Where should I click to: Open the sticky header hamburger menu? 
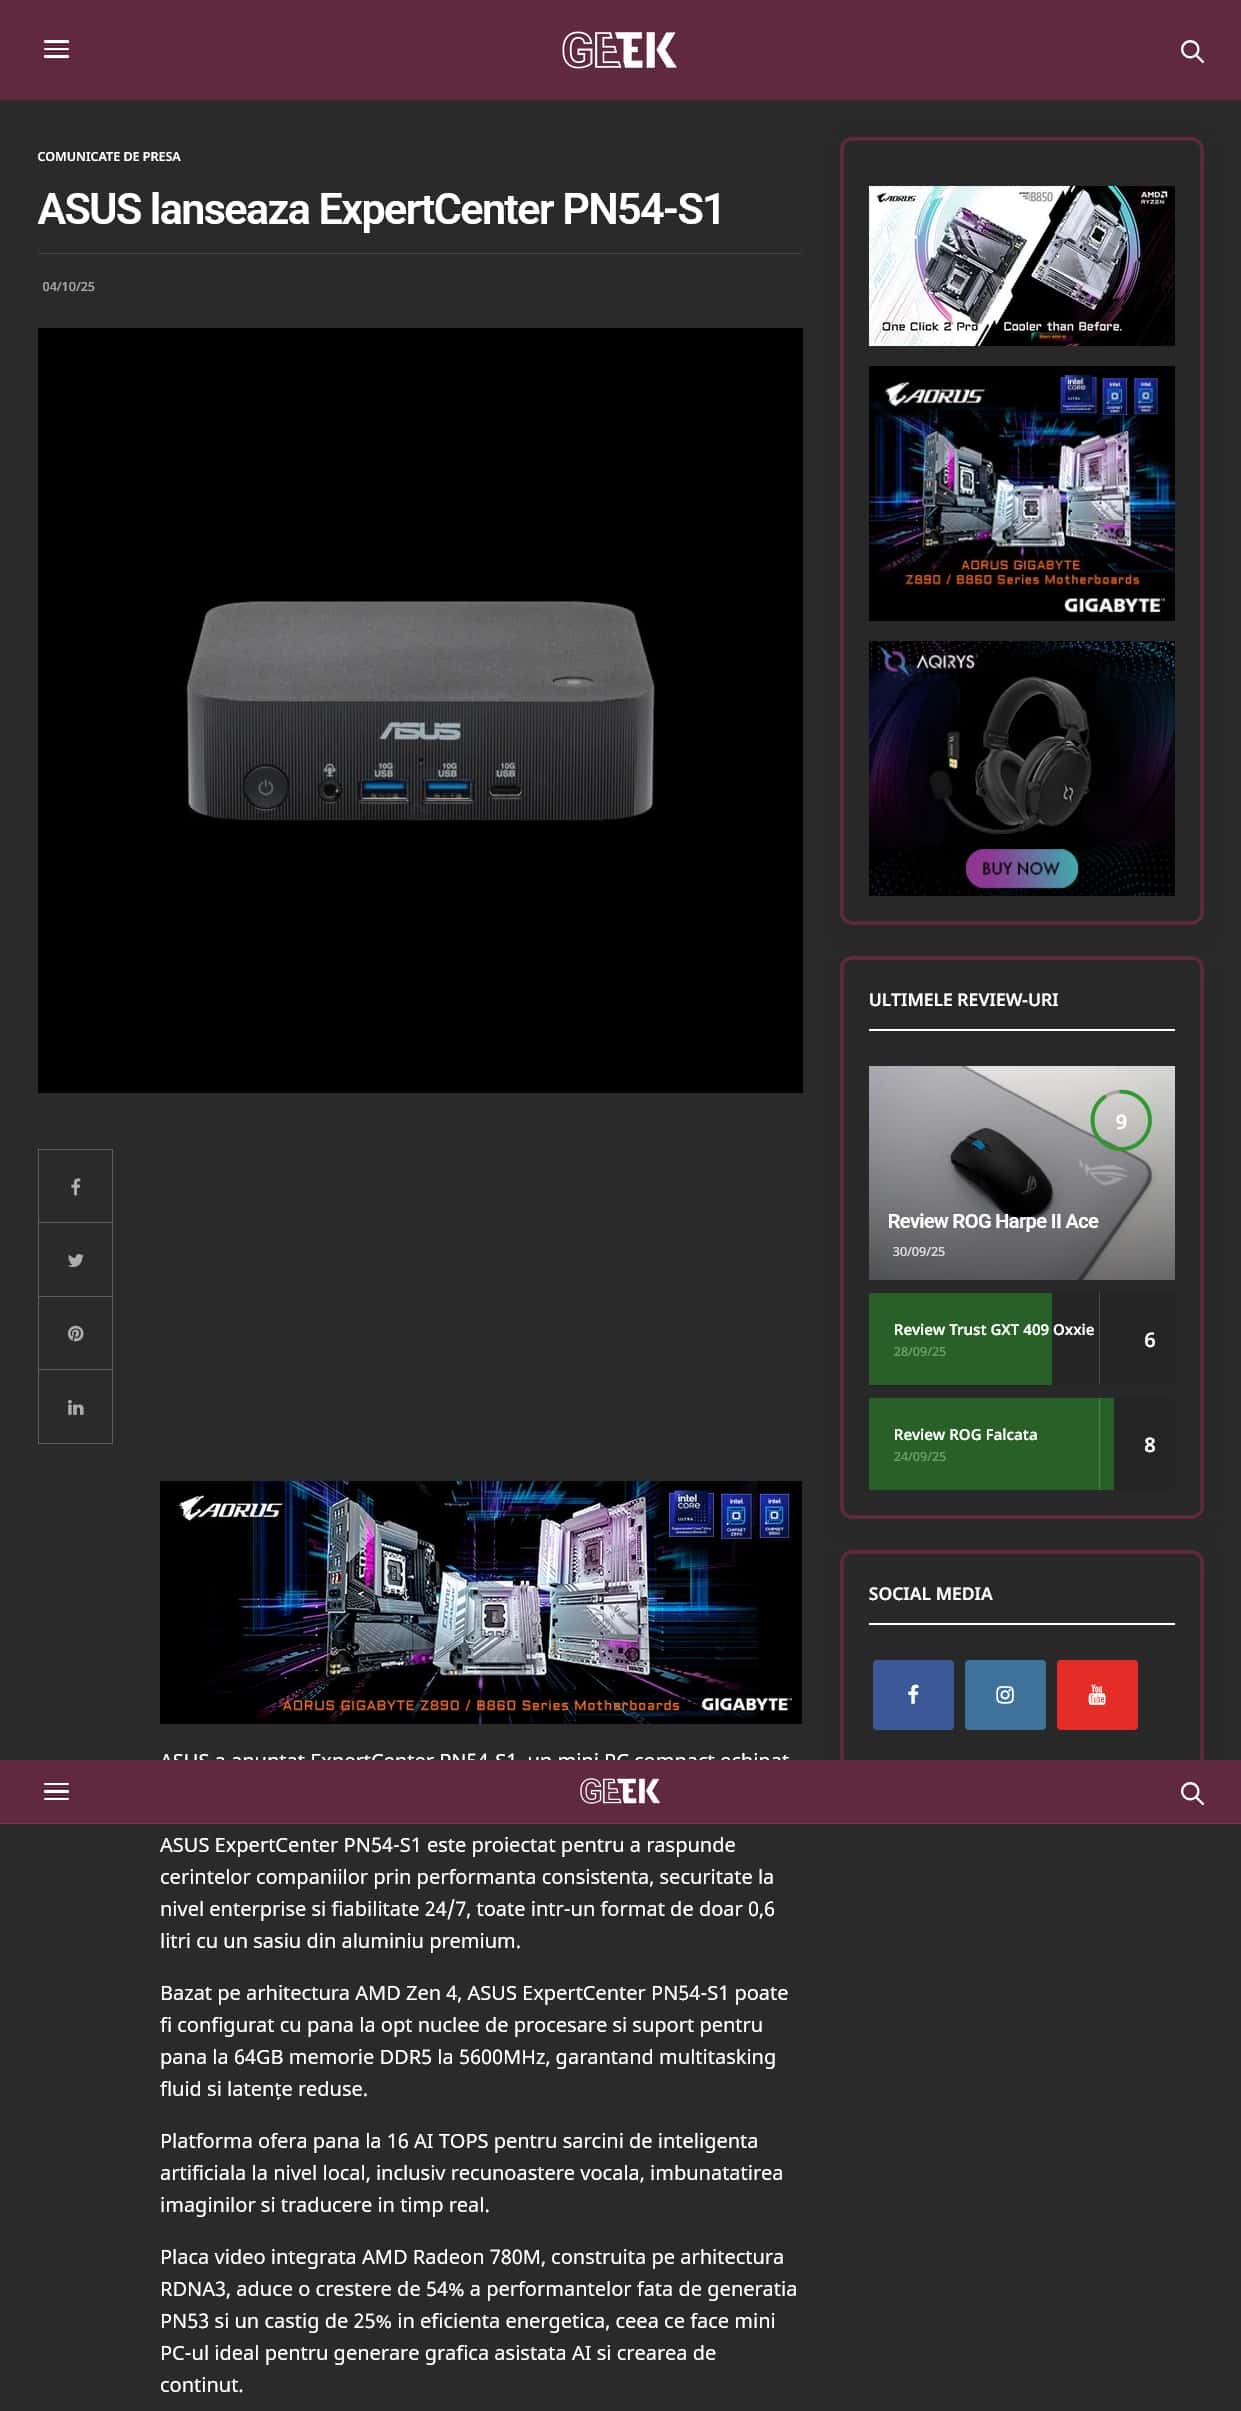(56, 1791)
